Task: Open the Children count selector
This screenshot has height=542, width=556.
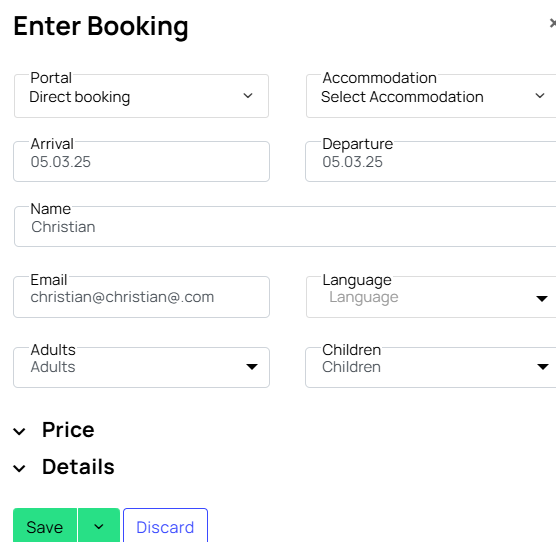Action: click(x=431, y=367)
